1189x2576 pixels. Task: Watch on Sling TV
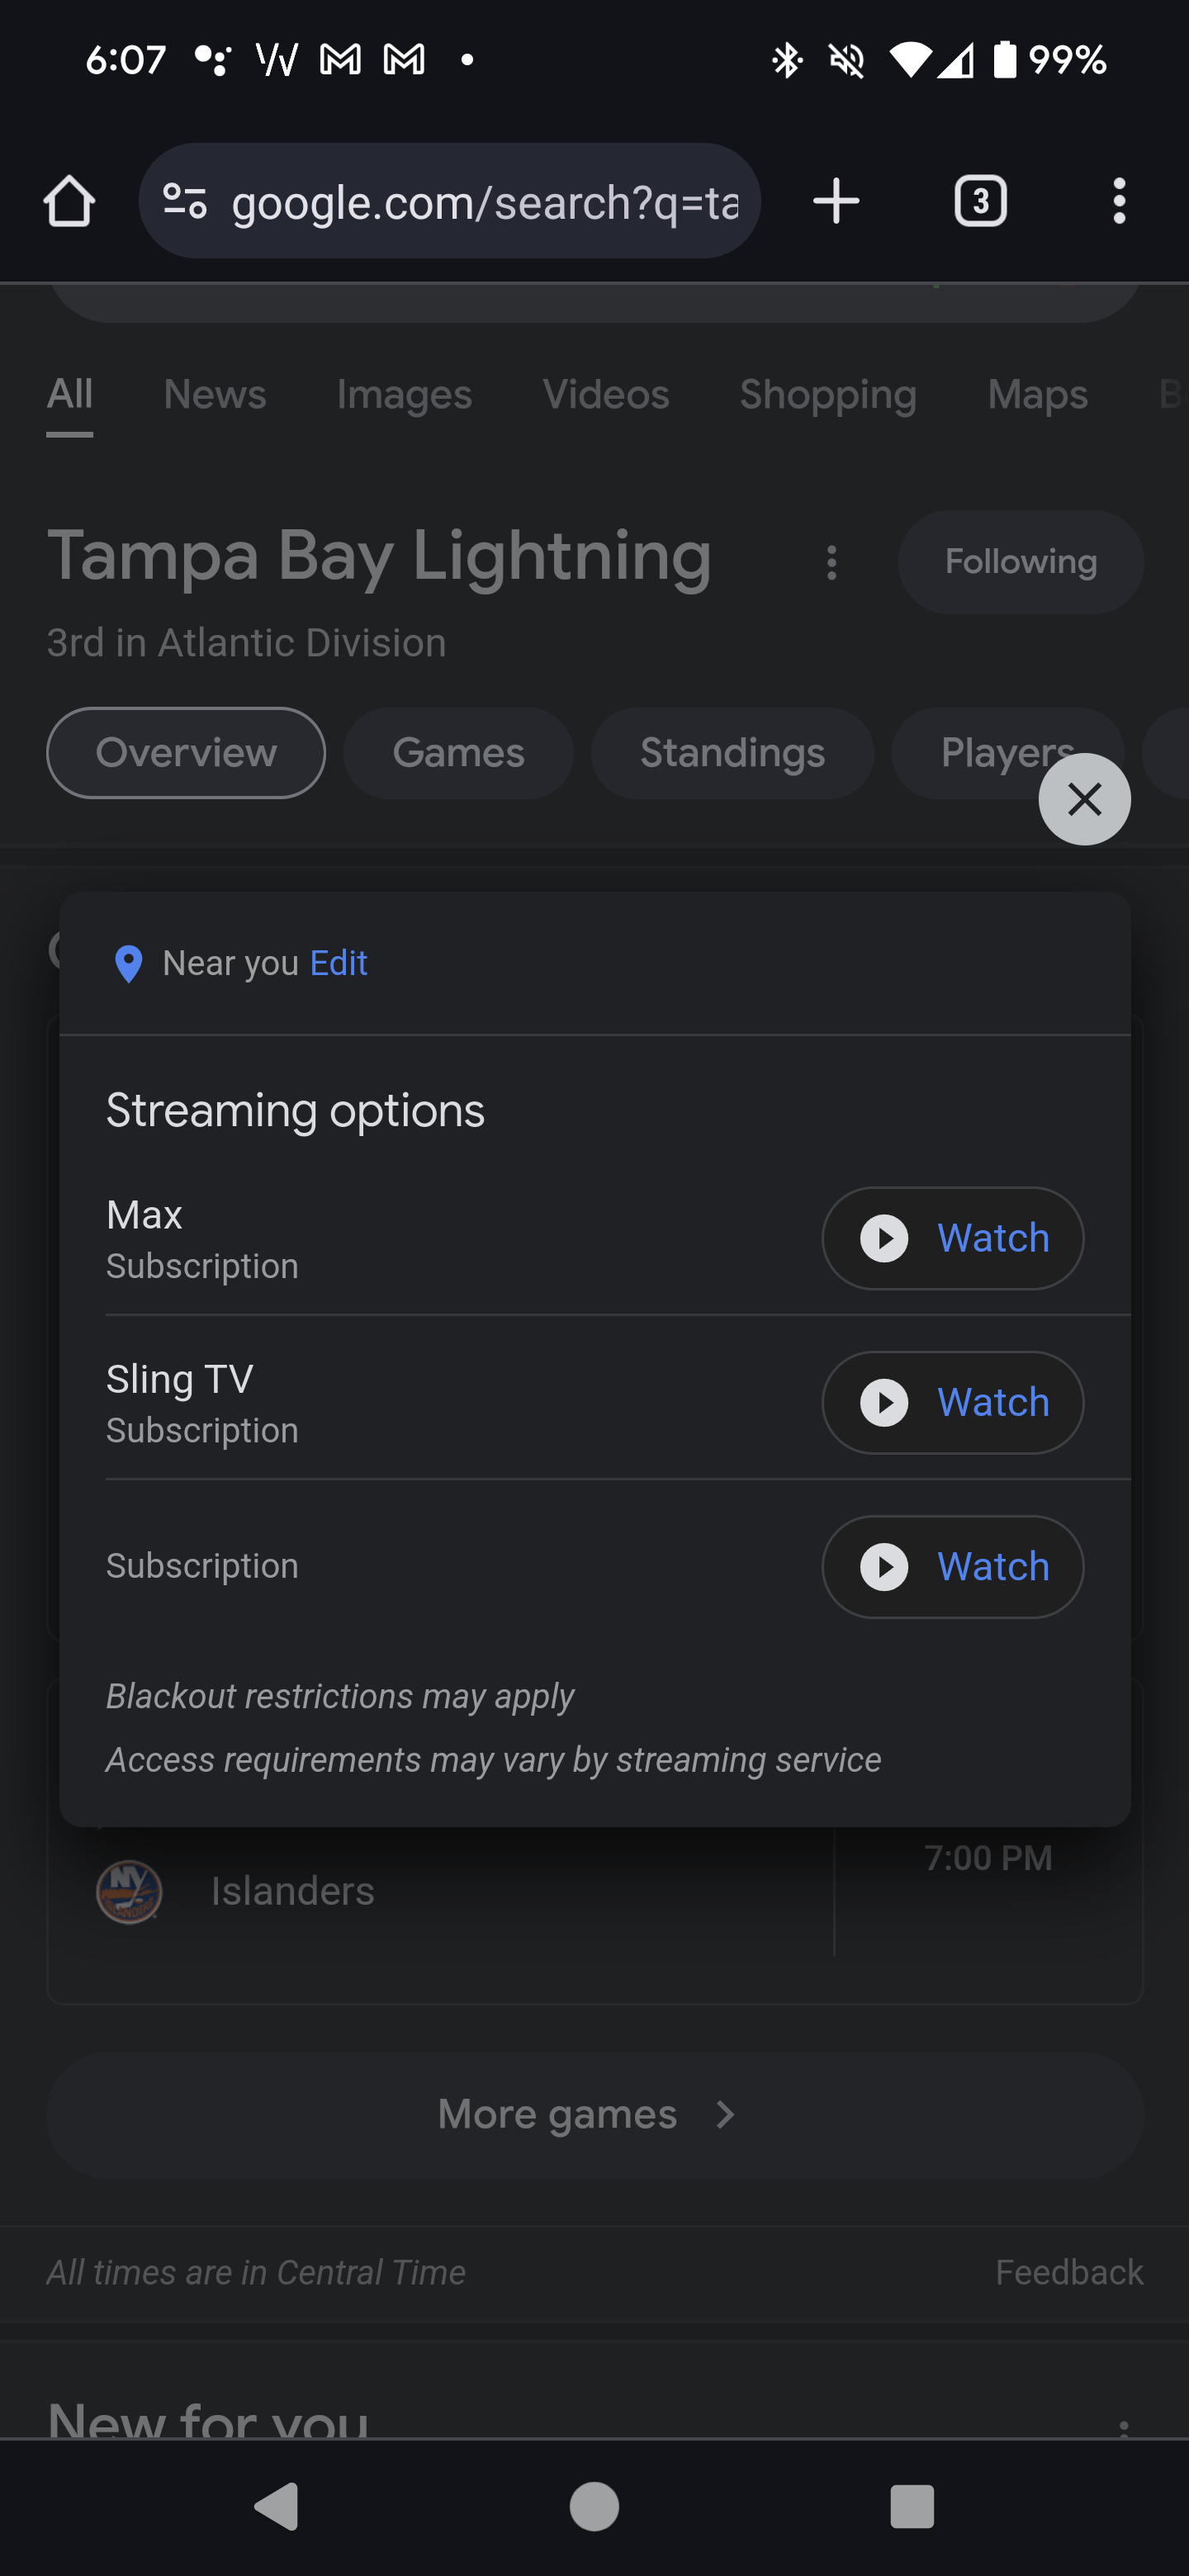pyautogui.click(x=952, y=1402)
